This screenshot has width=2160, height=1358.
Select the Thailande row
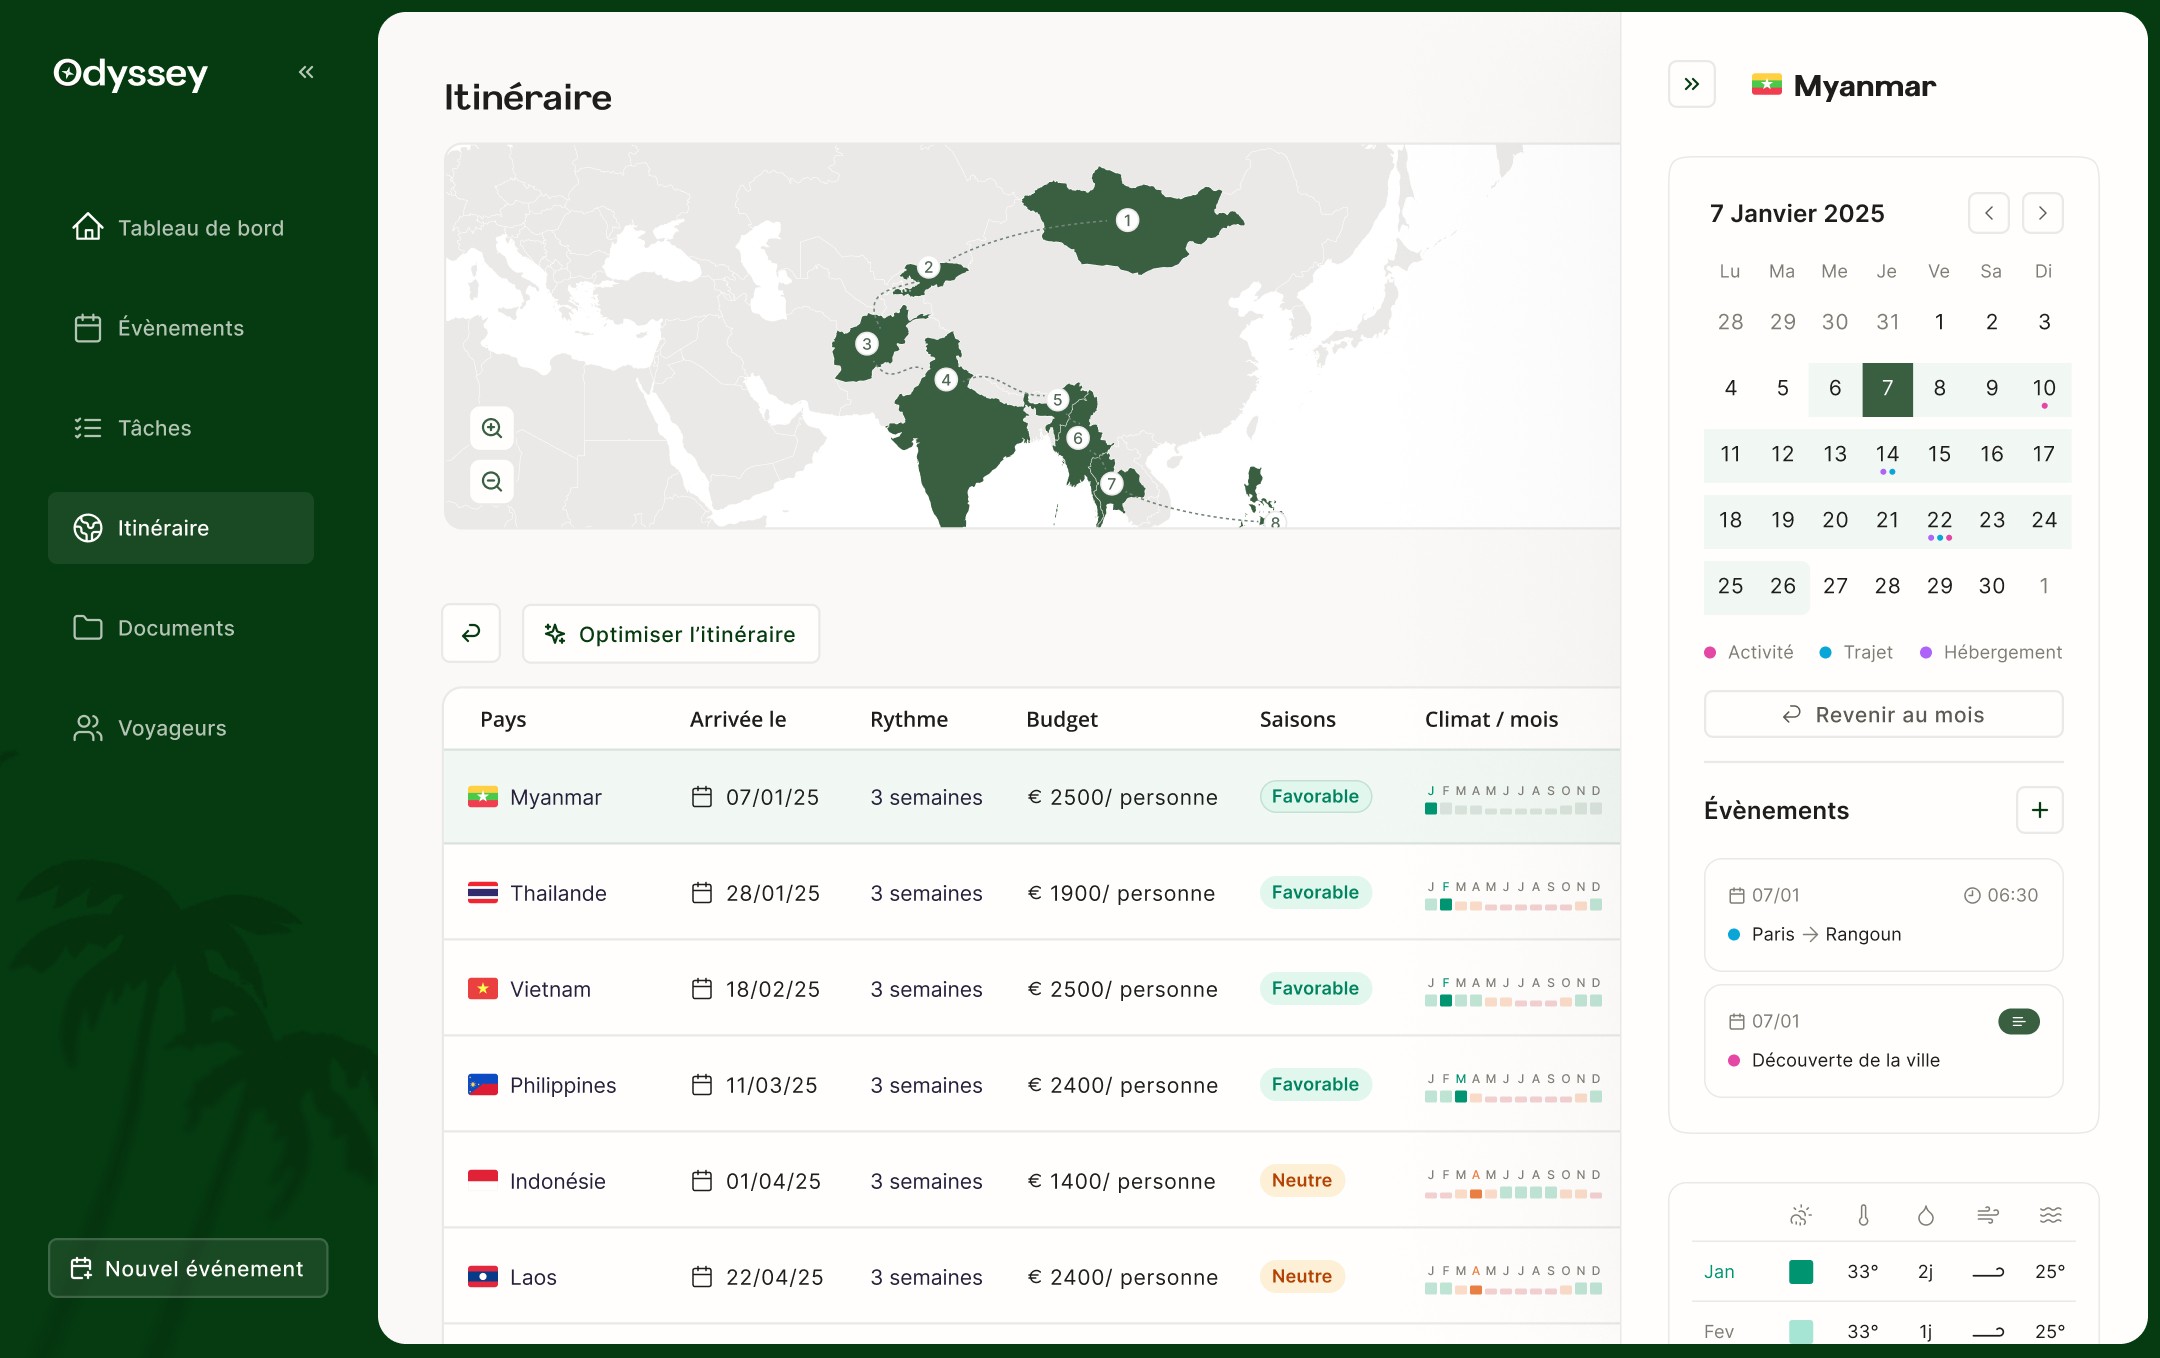(557, 893)
